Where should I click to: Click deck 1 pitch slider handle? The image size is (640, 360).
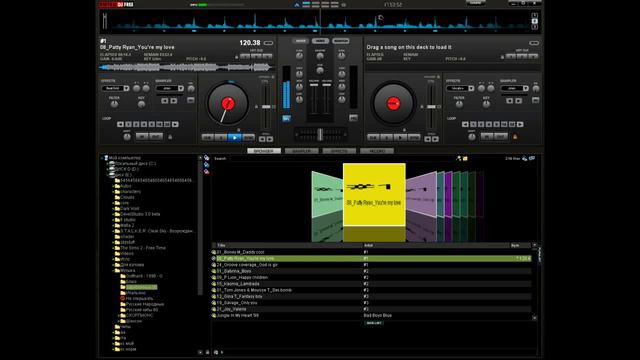click(266, 107)
